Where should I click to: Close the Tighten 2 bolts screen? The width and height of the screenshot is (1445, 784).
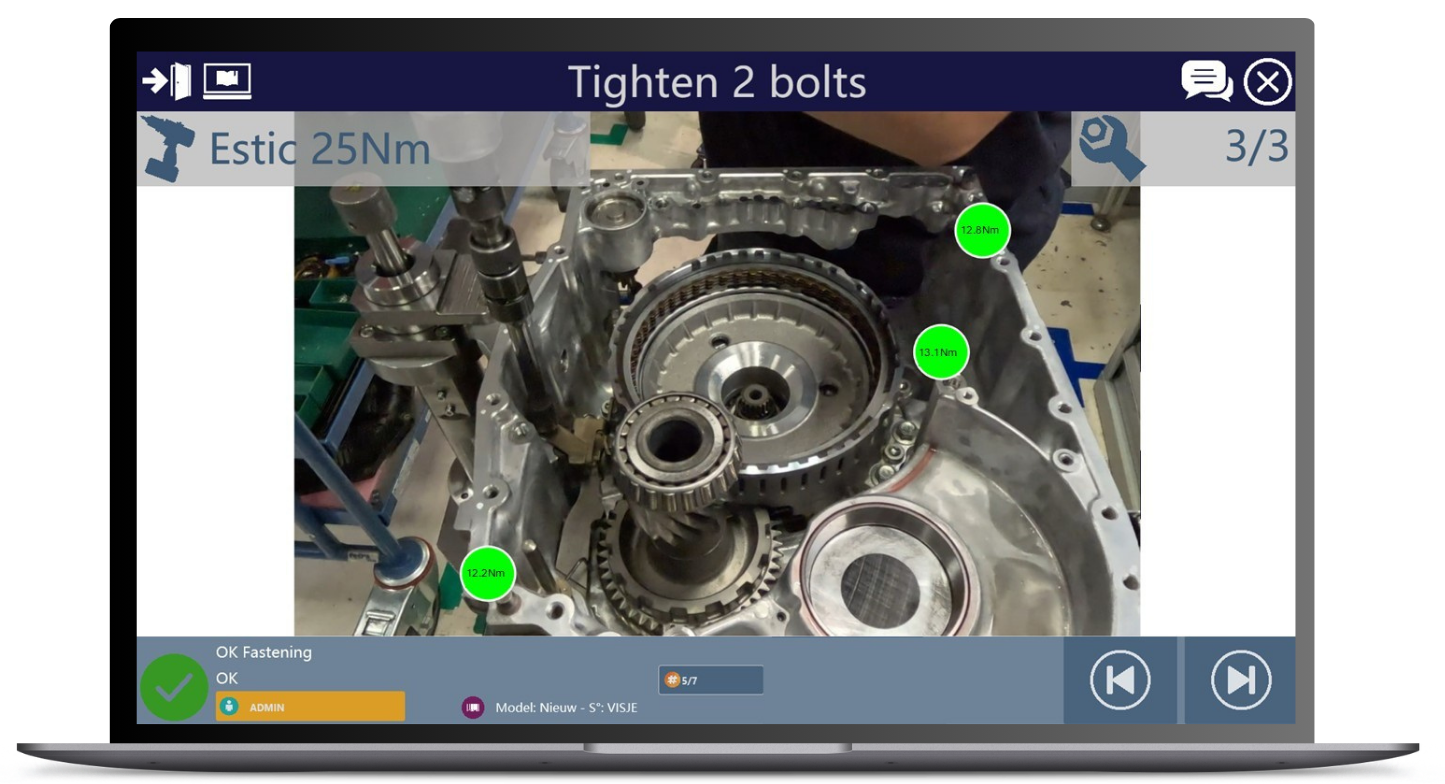coord(1267,82)
